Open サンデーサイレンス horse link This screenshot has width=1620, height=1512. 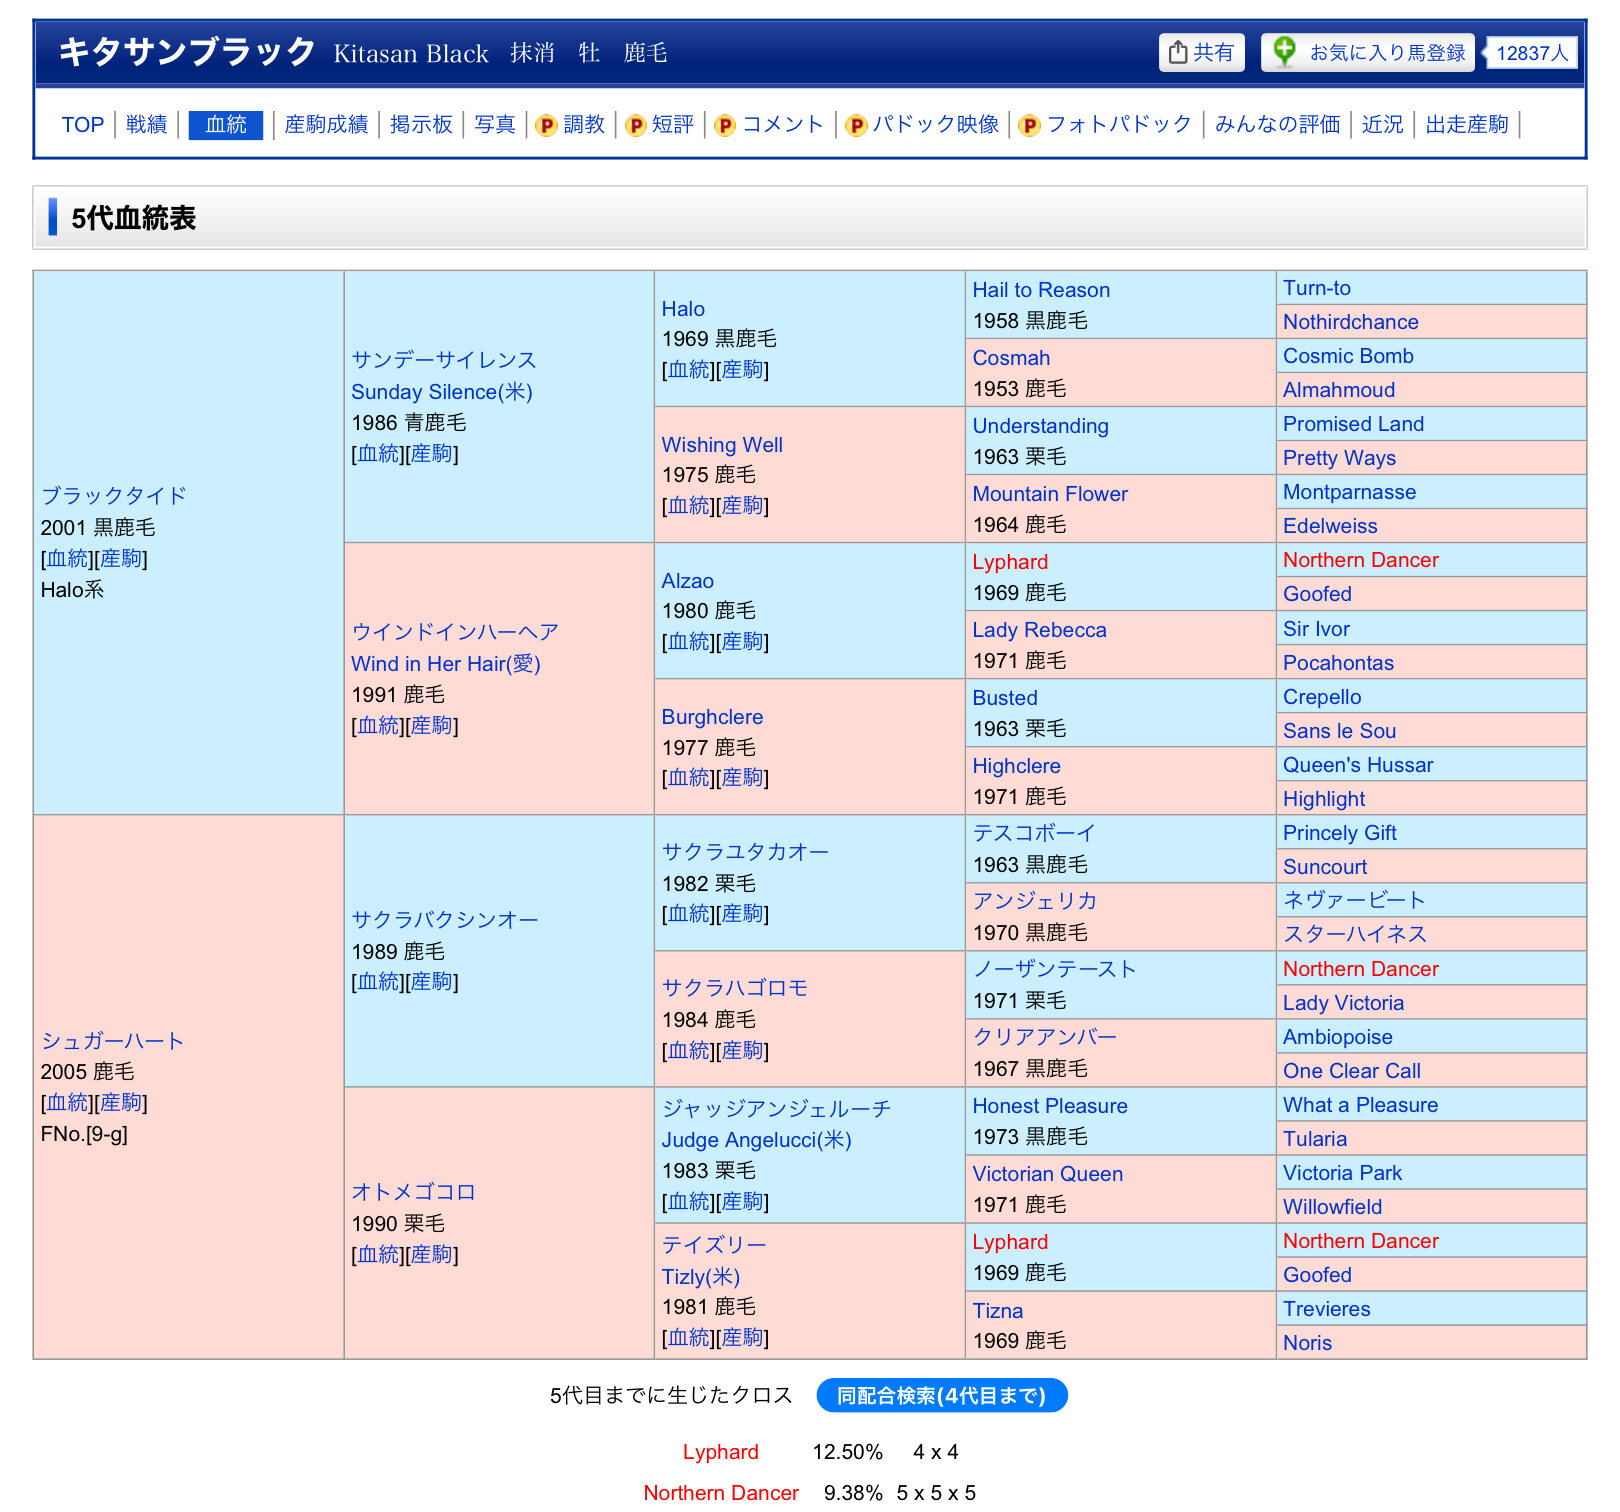[443, 360]
